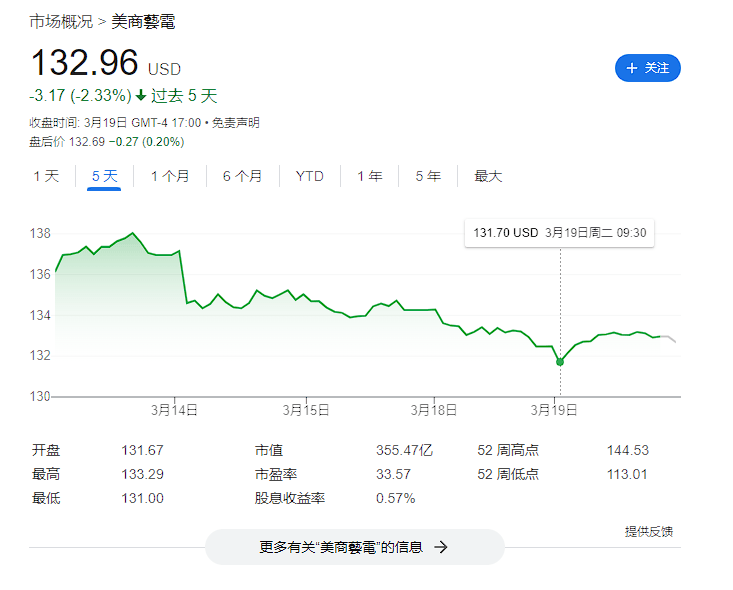Click the 盘后价 132.69 after-hours line

(x=107, y=142)
